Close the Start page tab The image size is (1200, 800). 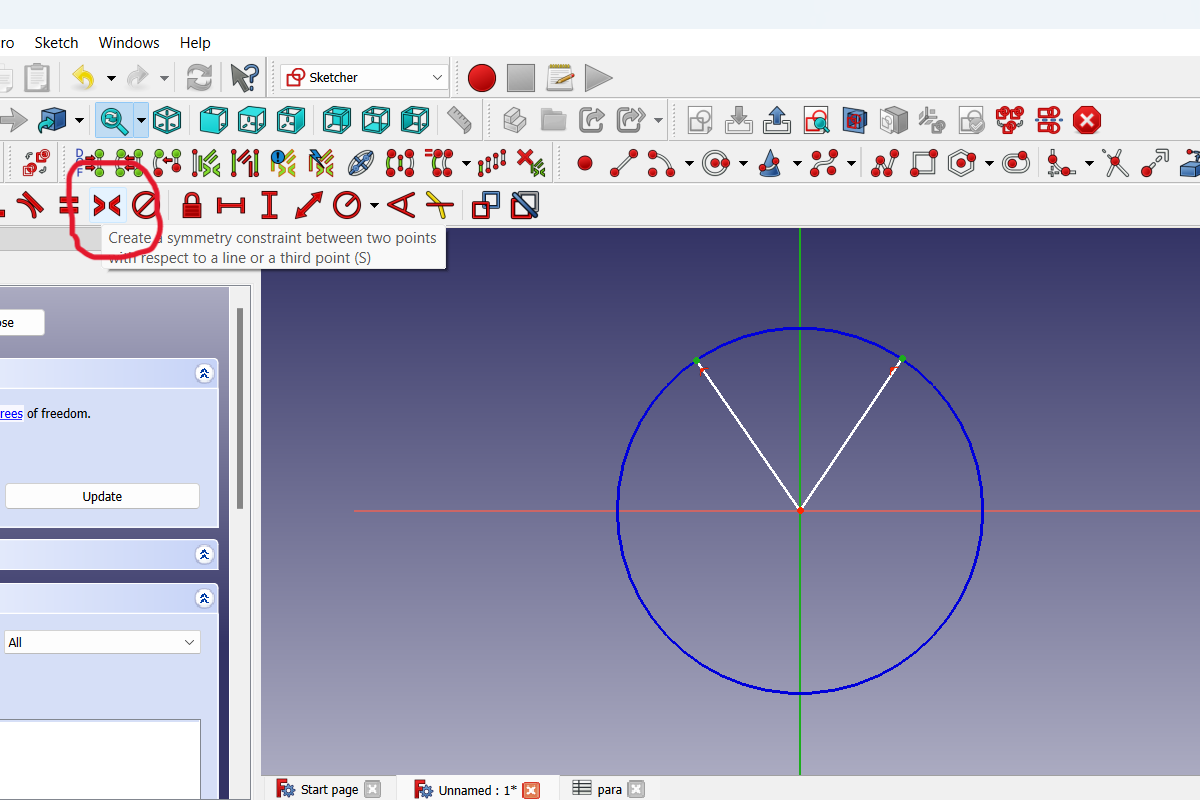373,789
